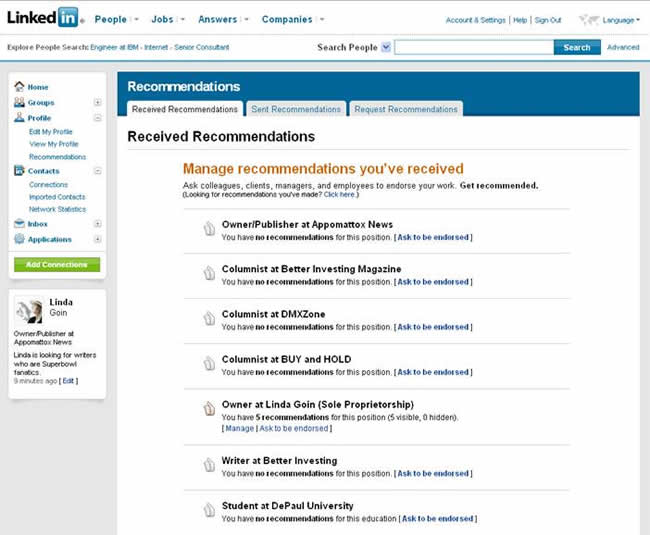Ask to be endorsed for Linda Goin Sole Proprietorship

coord(293,428)
